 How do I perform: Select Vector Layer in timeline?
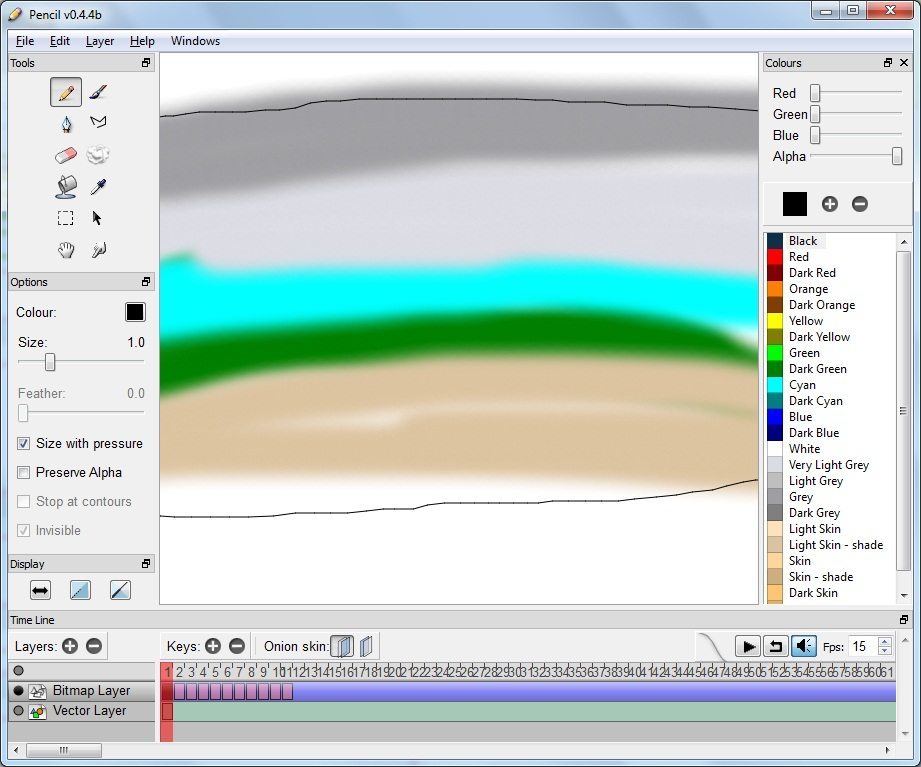click(x=89, y=711)
